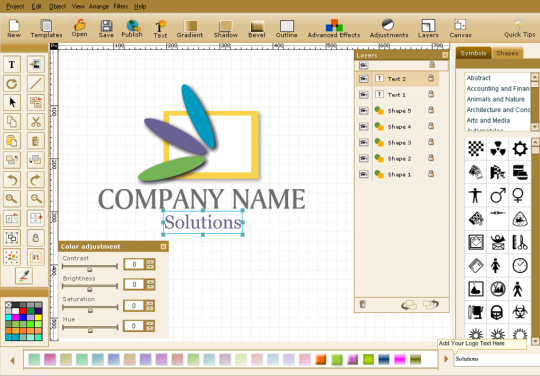Click the Text tool in the top toolbar
The image size is (540, 376).
click(x=160, y=29)
